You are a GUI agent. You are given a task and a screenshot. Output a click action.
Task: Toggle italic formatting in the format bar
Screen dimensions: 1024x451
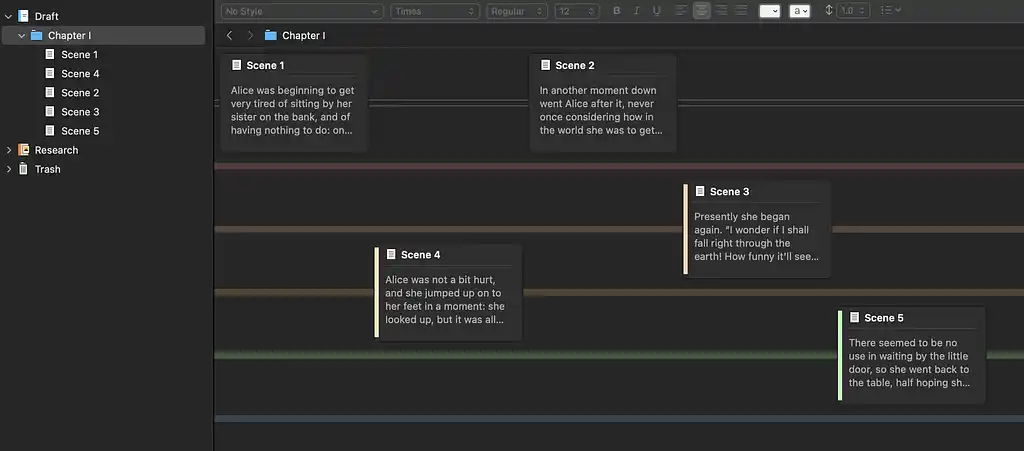[x=636, y=10]
